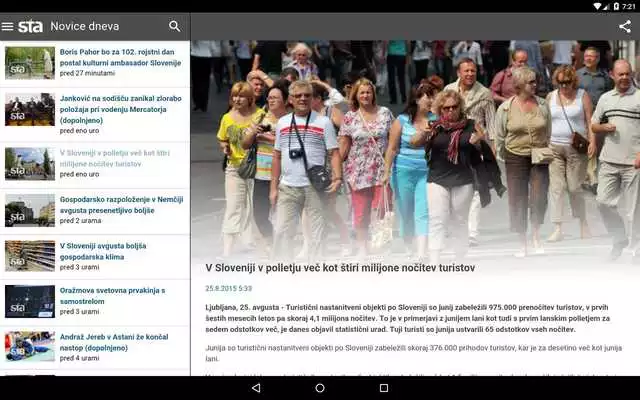Open the hamburger navigation menu
The image size is (640, 400).
[7, 27]
